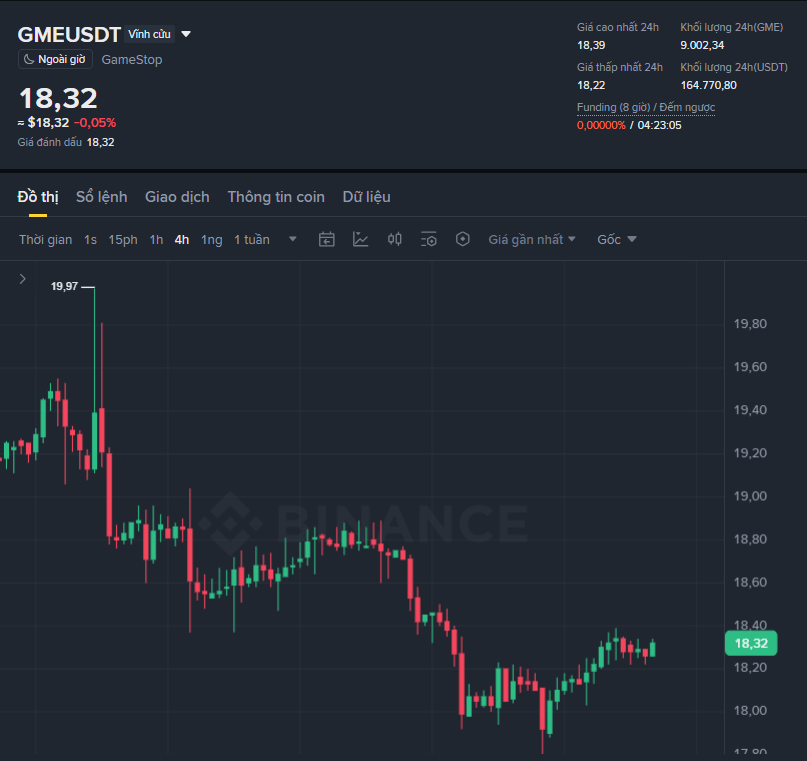This screenshot has height=761, width=807.
Task: Expand the more time intervals dropdown
Action: coord(292,239)
